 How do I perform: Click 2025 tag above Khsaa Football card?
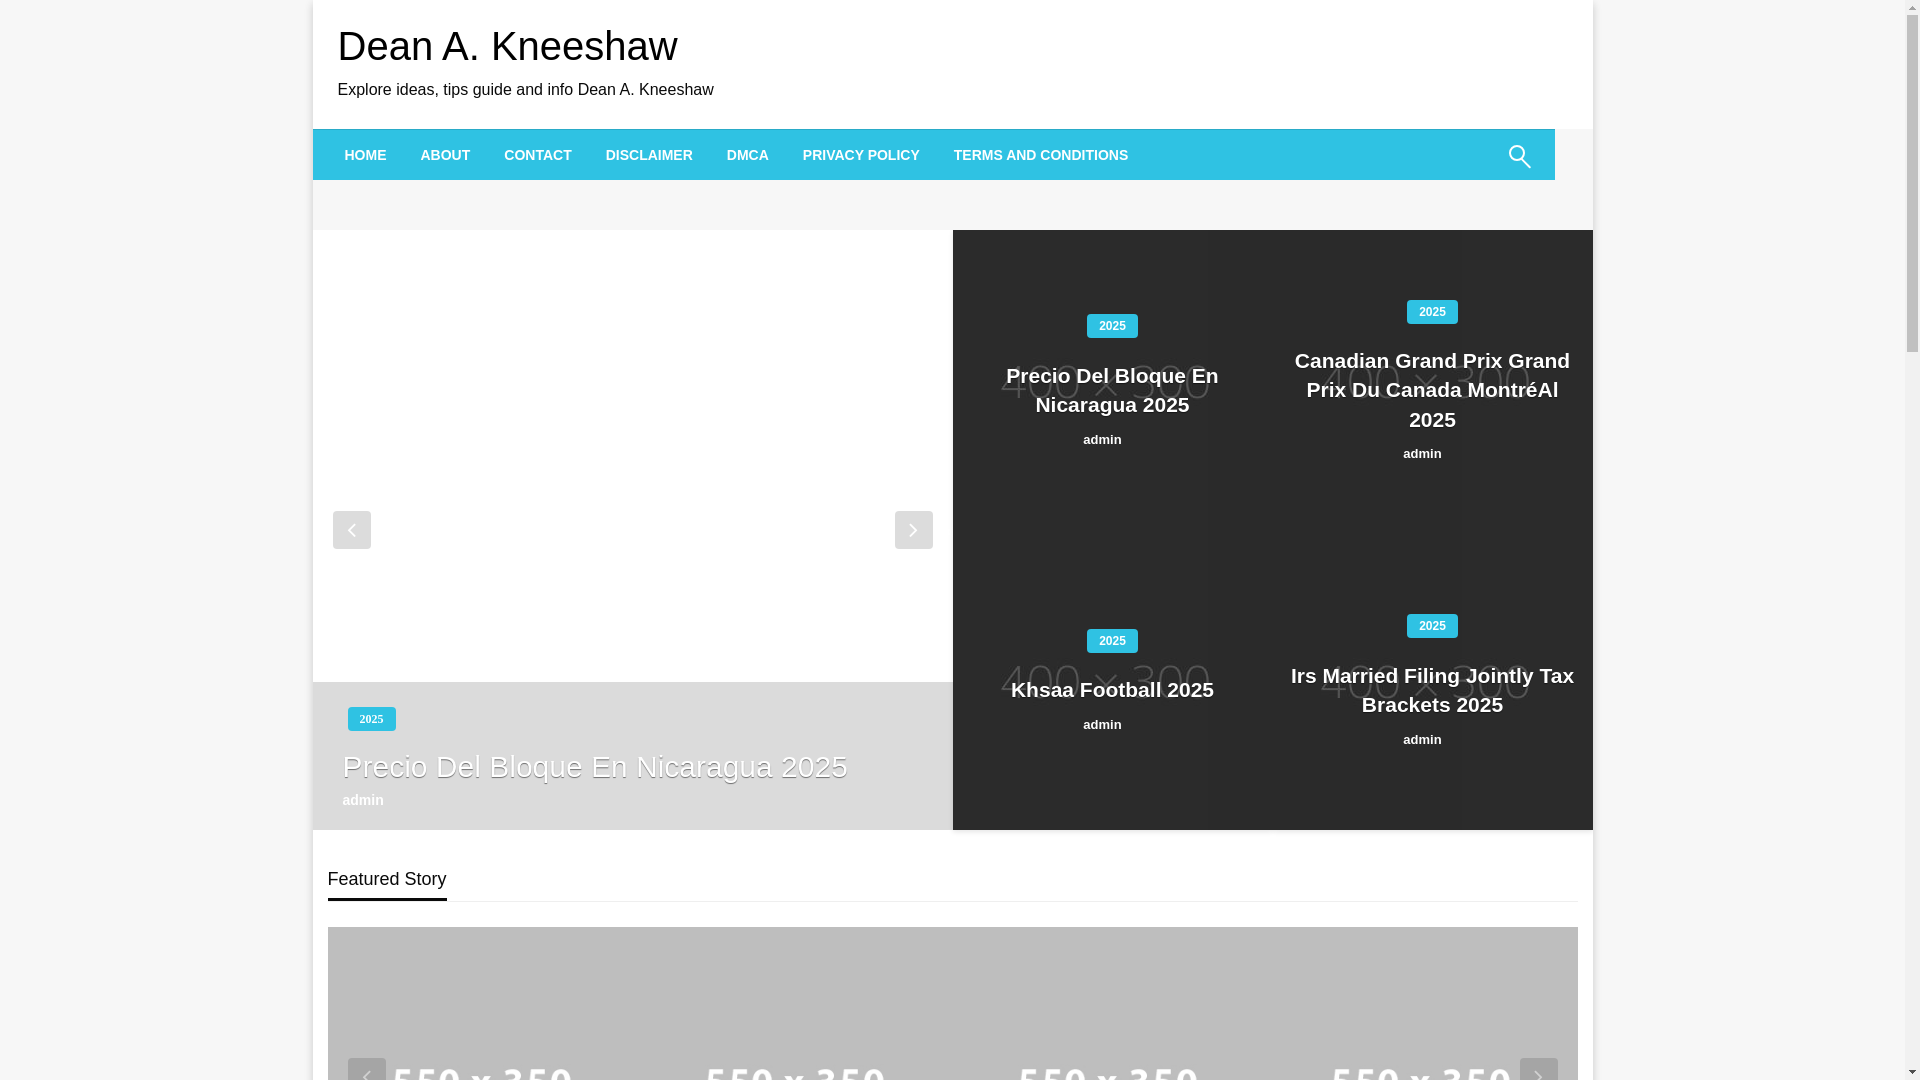[x=1112, y=641]
